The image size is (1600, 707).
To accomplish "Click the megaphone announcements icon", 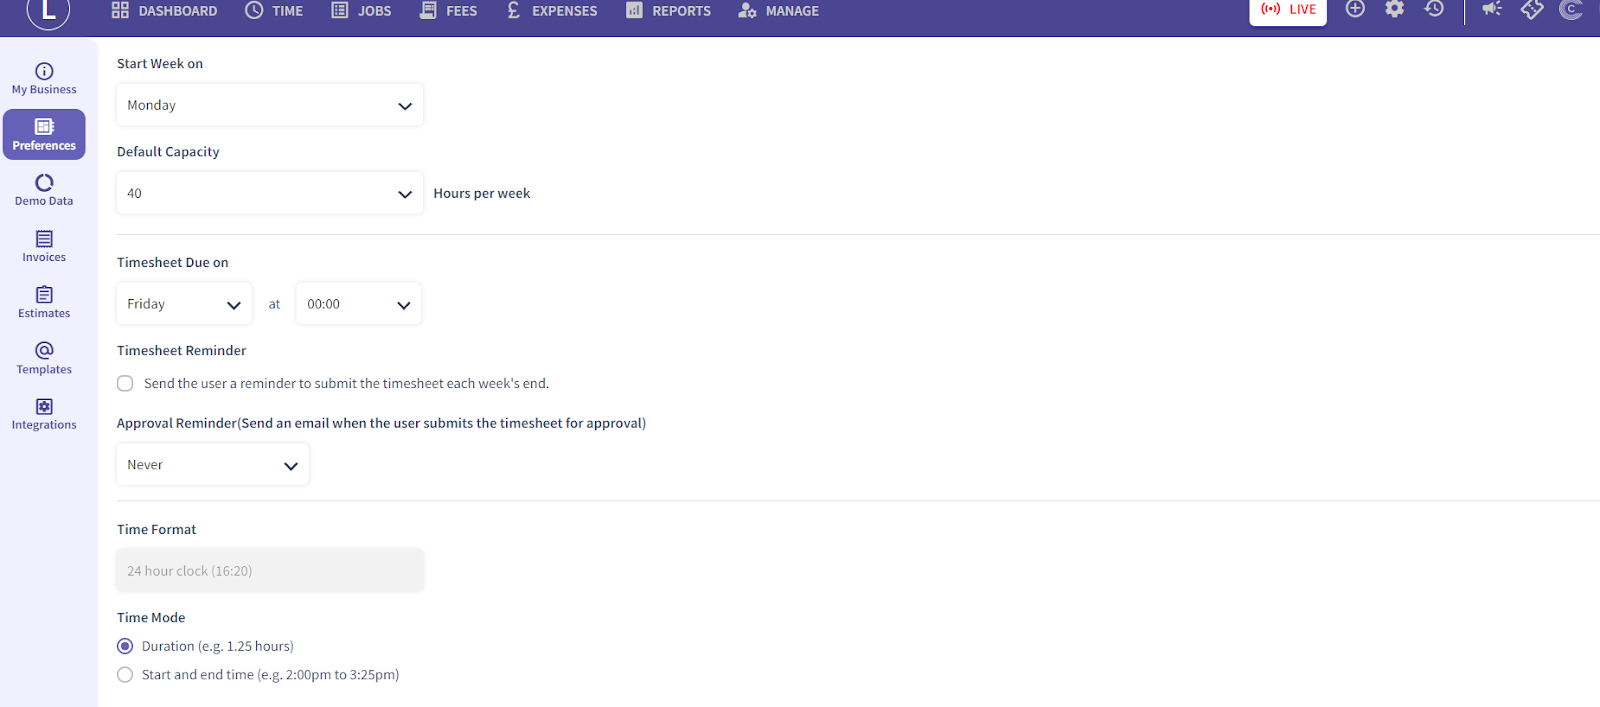I will pyautogui.click(x=1492, y=9).
